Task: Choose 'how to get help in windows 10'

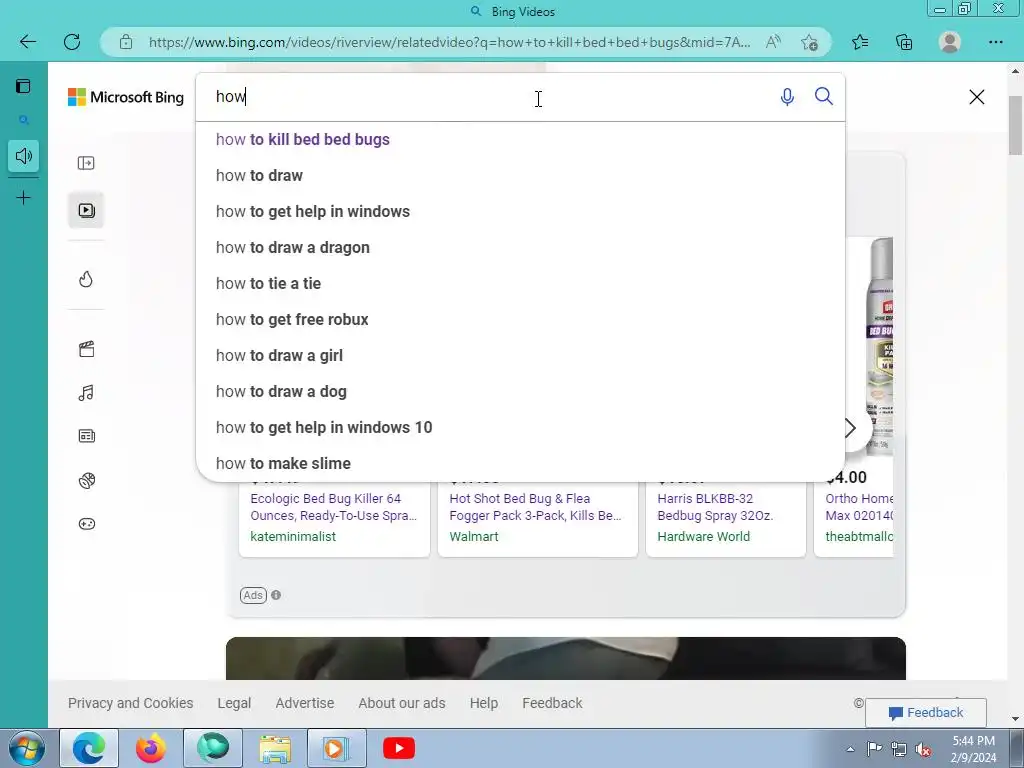Action: click(520, 427)
